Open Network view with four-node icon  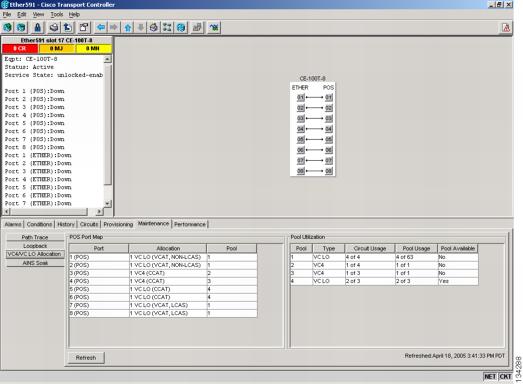coord(167,27)
